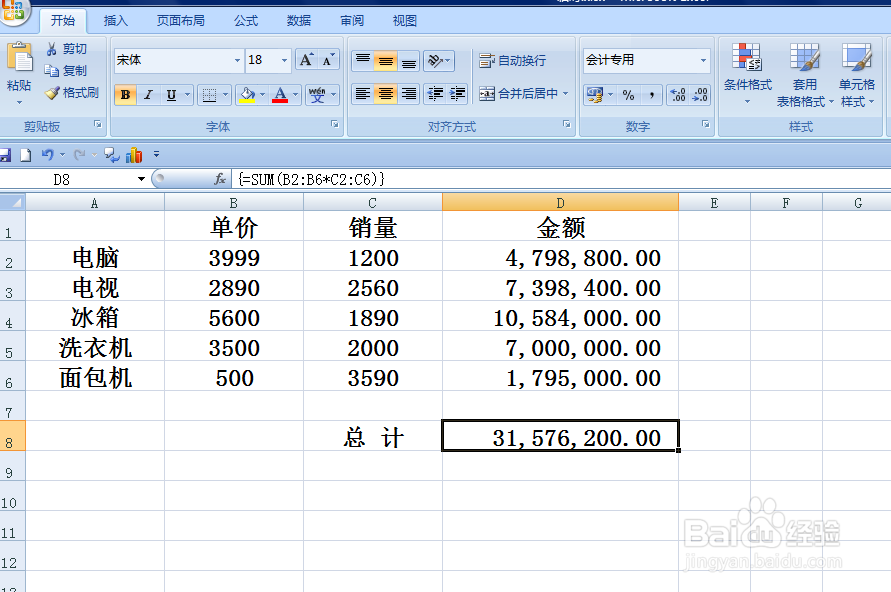891x592 pixels.
Task: Open the Name Box dropdown arrow
Action: [141, 180]
